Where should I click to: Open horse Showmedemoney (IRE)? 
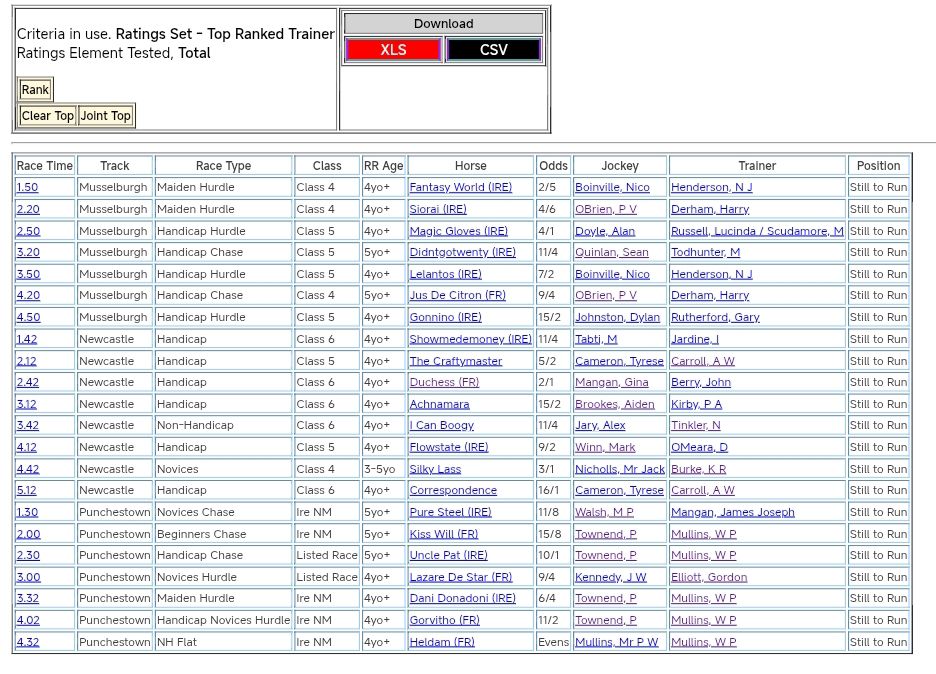[470, 340]
